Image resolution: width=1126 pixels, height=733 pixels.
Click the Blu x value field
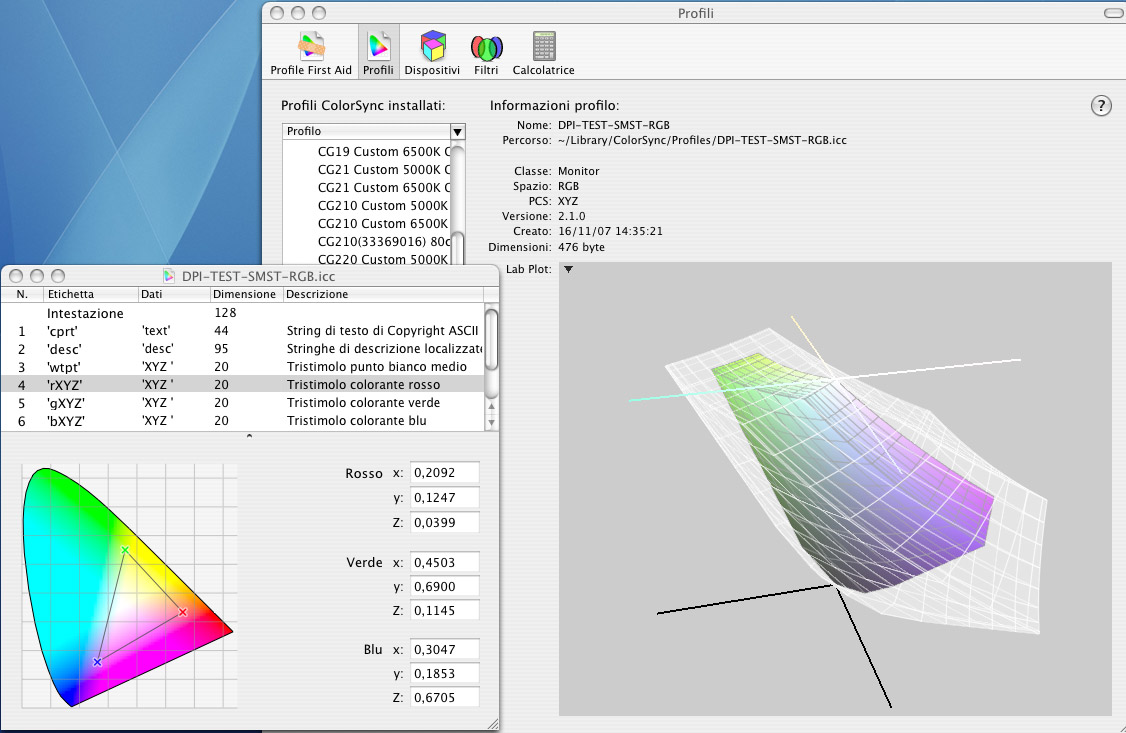[x=445, y=650]
